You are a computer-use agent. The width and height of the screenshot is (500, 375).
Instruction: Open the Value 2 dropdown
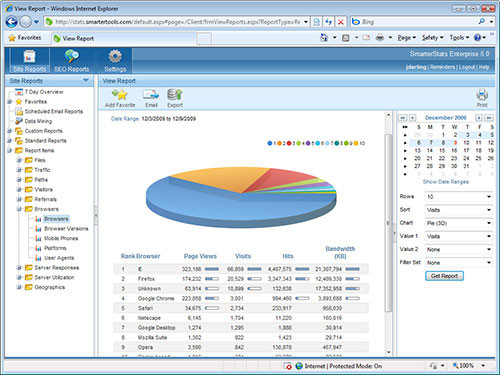[x=459, y=249]
